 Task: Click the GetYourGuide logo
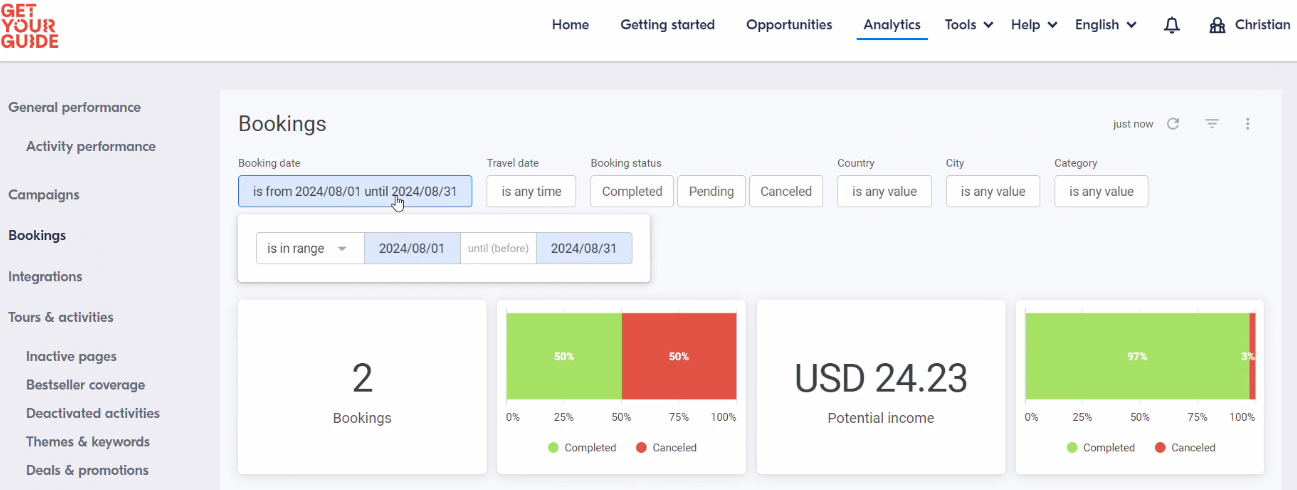pyautogui.click(x=30, y=25)
